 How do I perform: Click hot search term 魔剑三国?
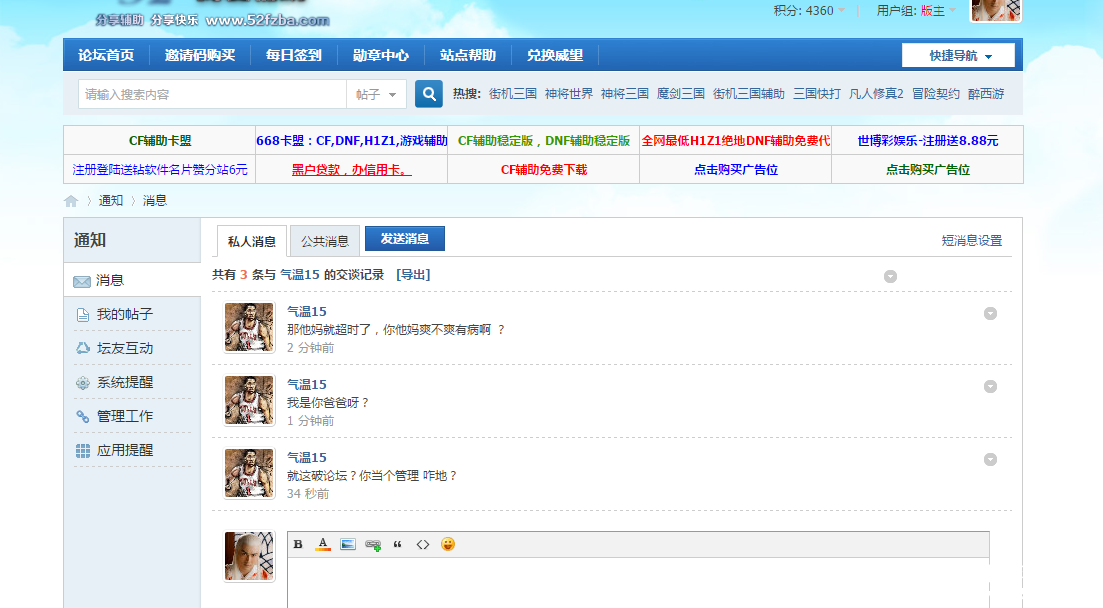pyautogui.click(x=680, y=94)
